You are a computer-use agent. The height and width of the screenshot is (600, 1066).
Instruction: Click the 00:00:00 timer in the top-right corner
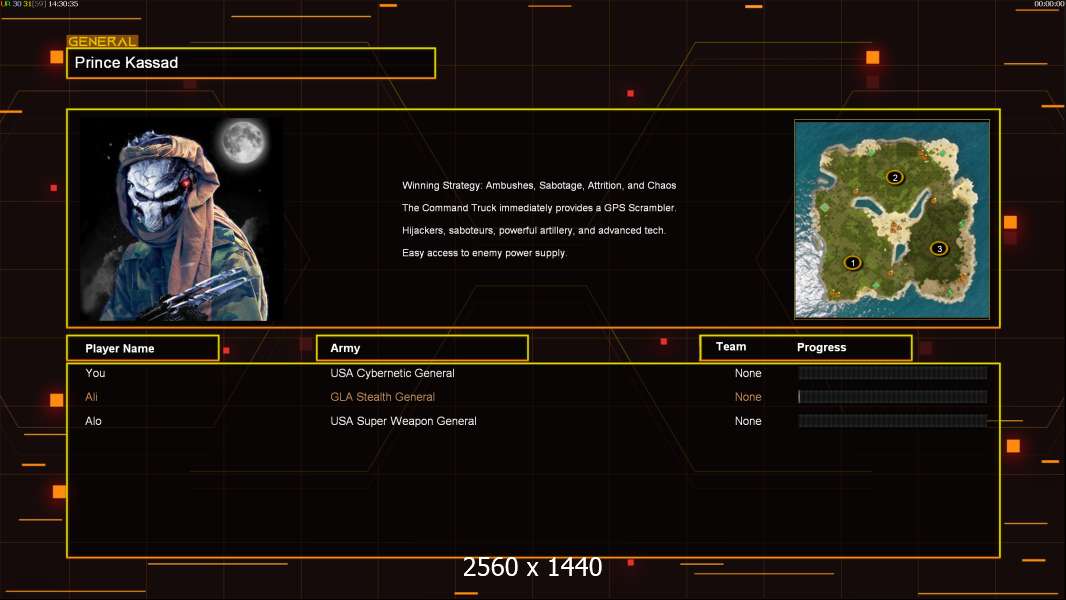tap(1049, 4)
